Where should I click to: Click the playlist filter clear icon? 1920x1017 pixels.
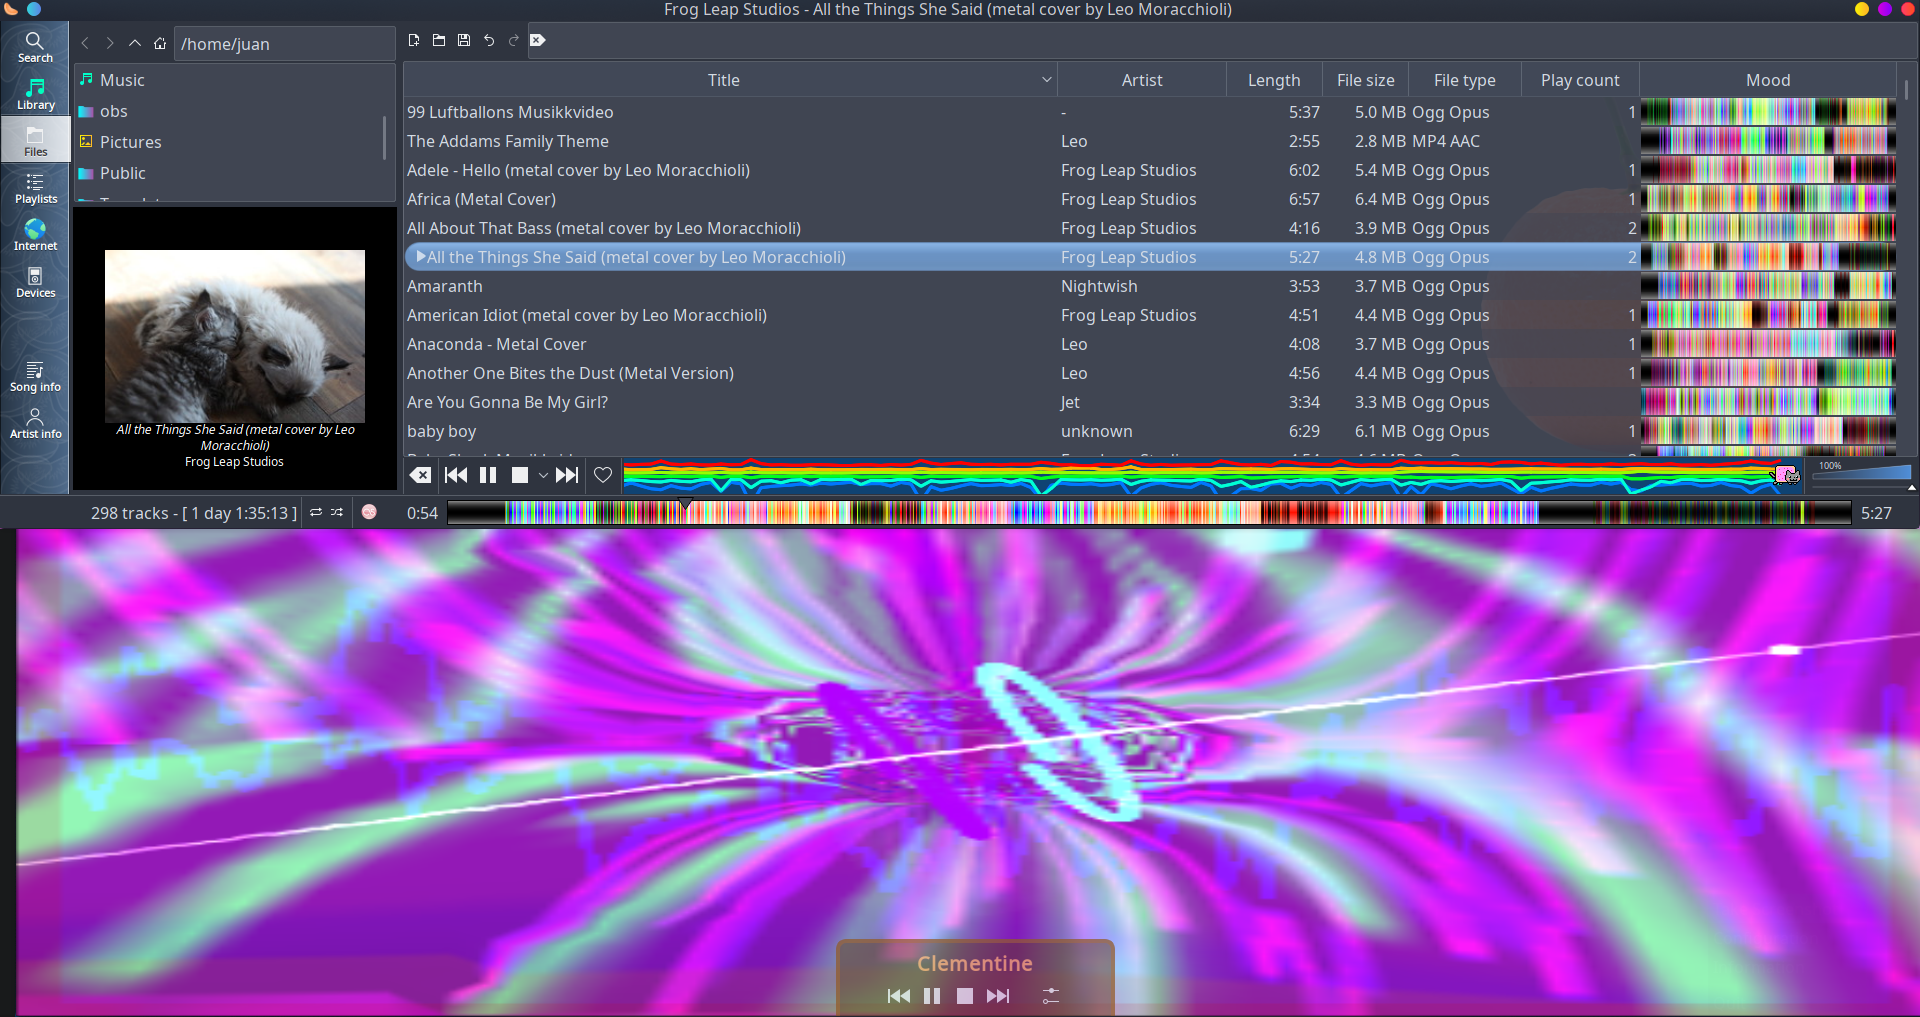538,40
